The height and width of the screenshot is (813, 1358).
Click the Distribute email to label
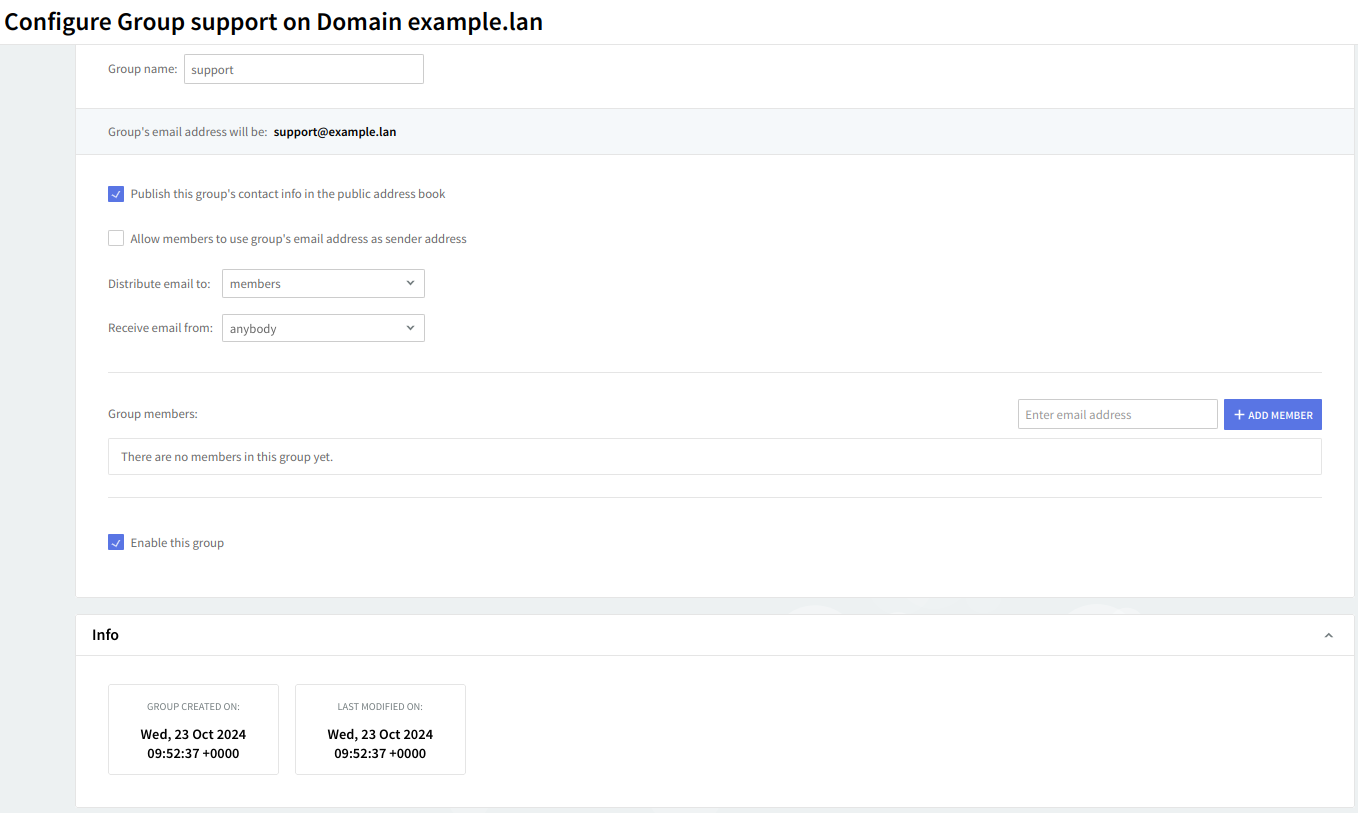click(159, 284)
